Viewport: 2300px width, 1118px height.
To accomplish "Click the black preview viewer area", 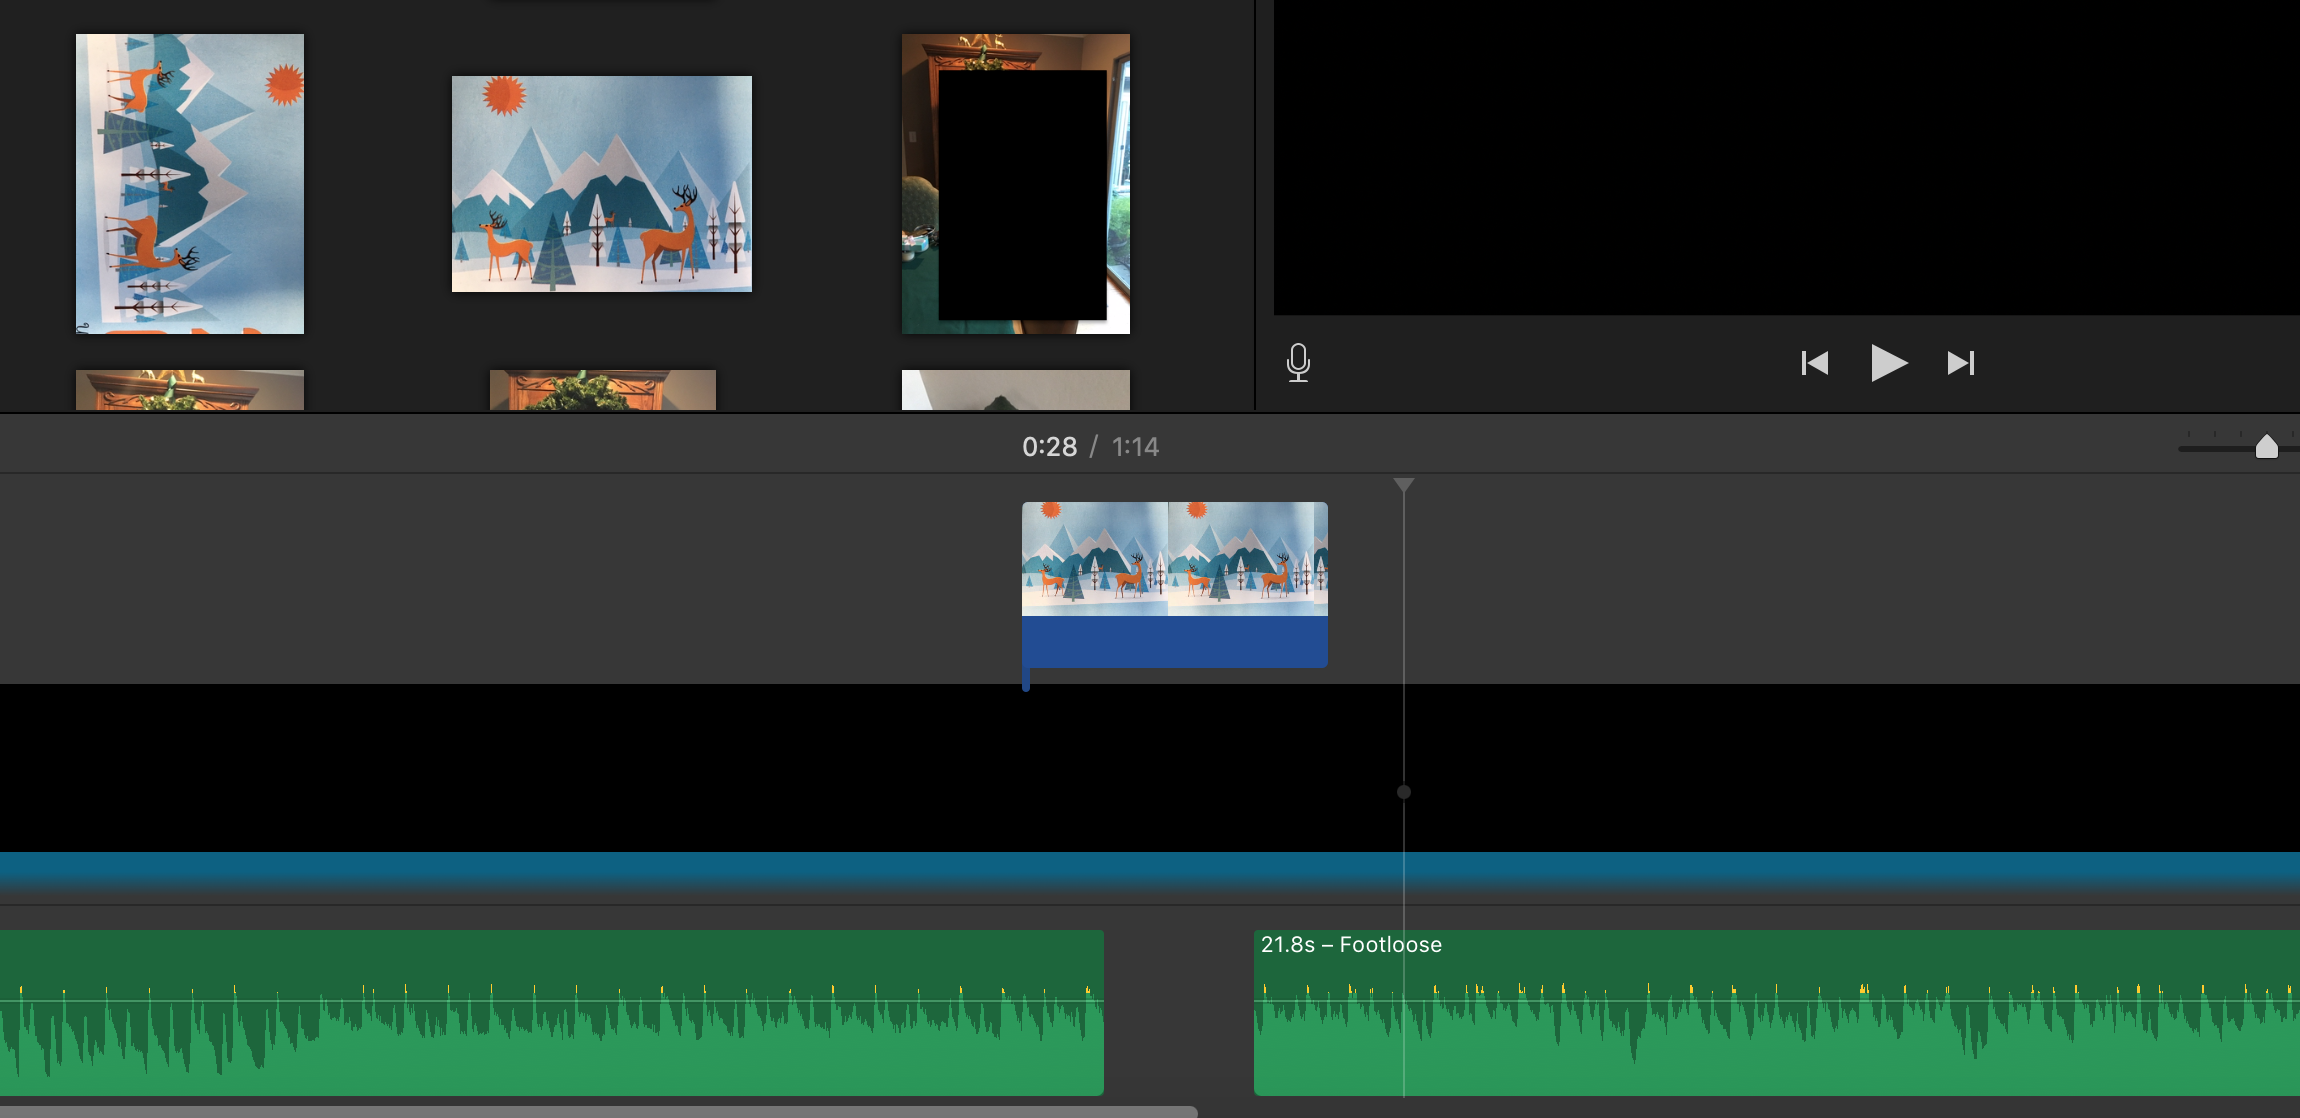I will click(1786, 156).
